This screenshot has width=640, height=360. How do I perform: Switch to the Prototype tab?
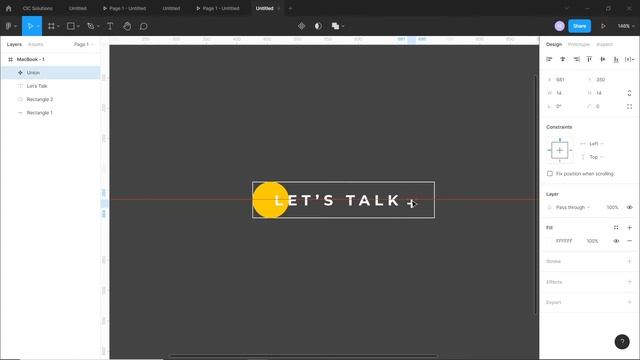click(579, 44)
